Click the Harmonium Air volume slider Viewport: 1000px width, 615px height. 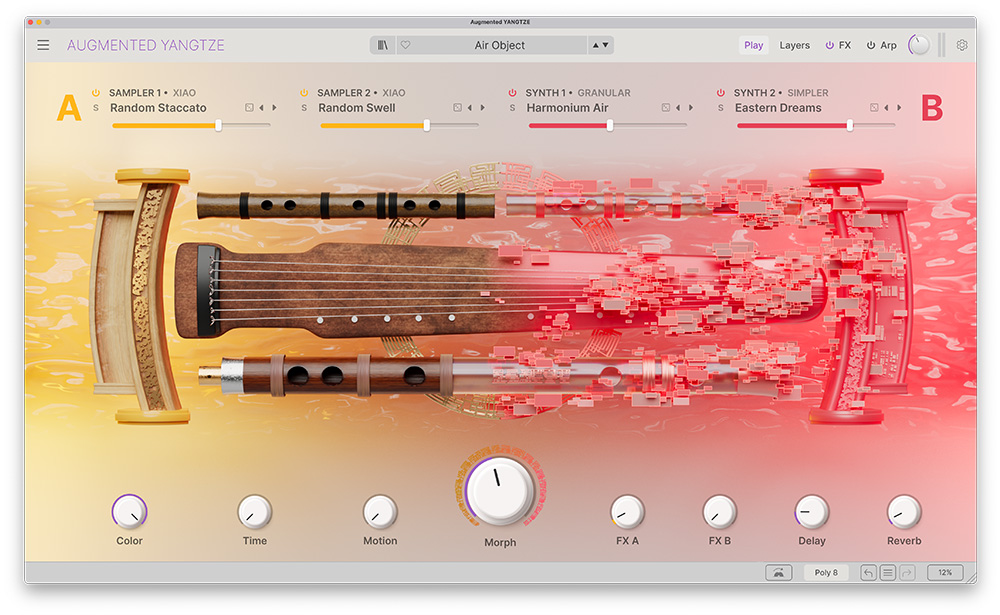point(609,125)
